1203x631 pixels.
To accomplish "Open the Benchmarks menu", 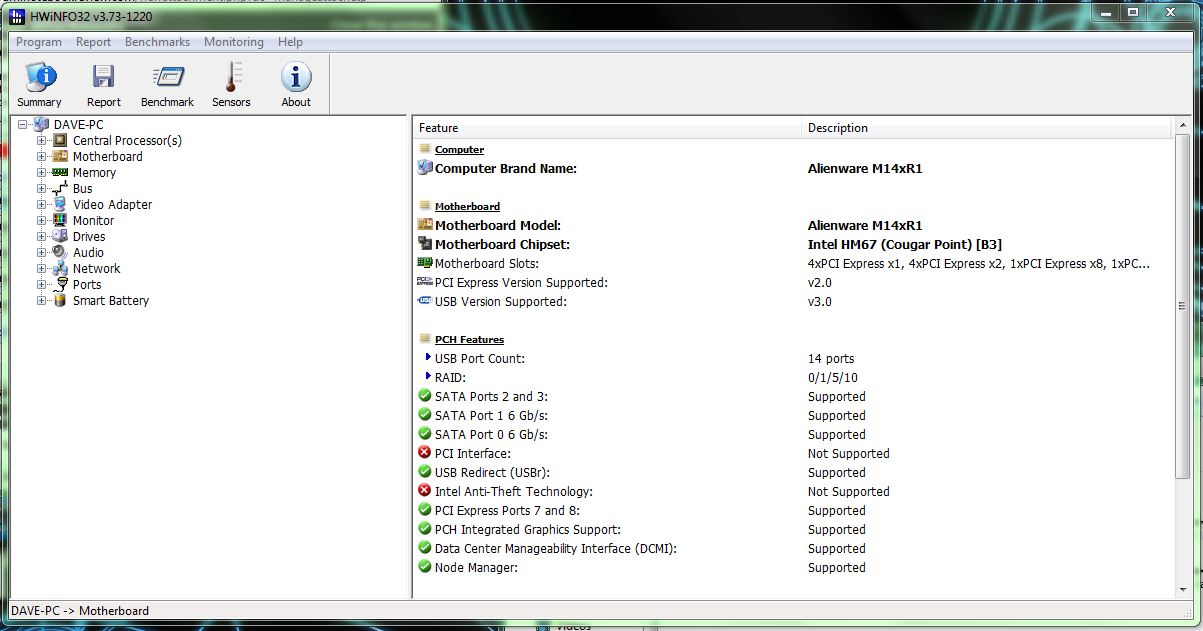I will [157, 42].
